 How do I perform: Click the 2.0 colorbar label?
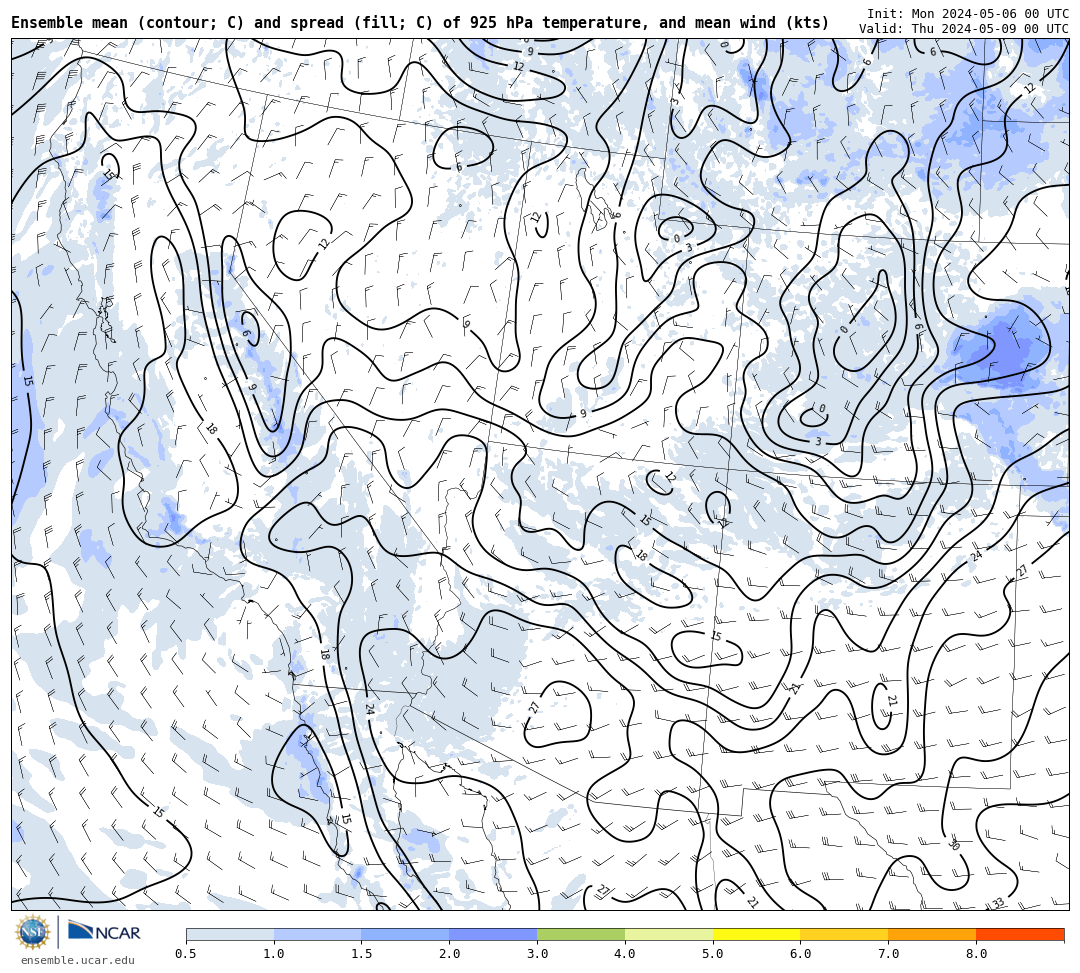pyautogui.click(x=450, y=954)
